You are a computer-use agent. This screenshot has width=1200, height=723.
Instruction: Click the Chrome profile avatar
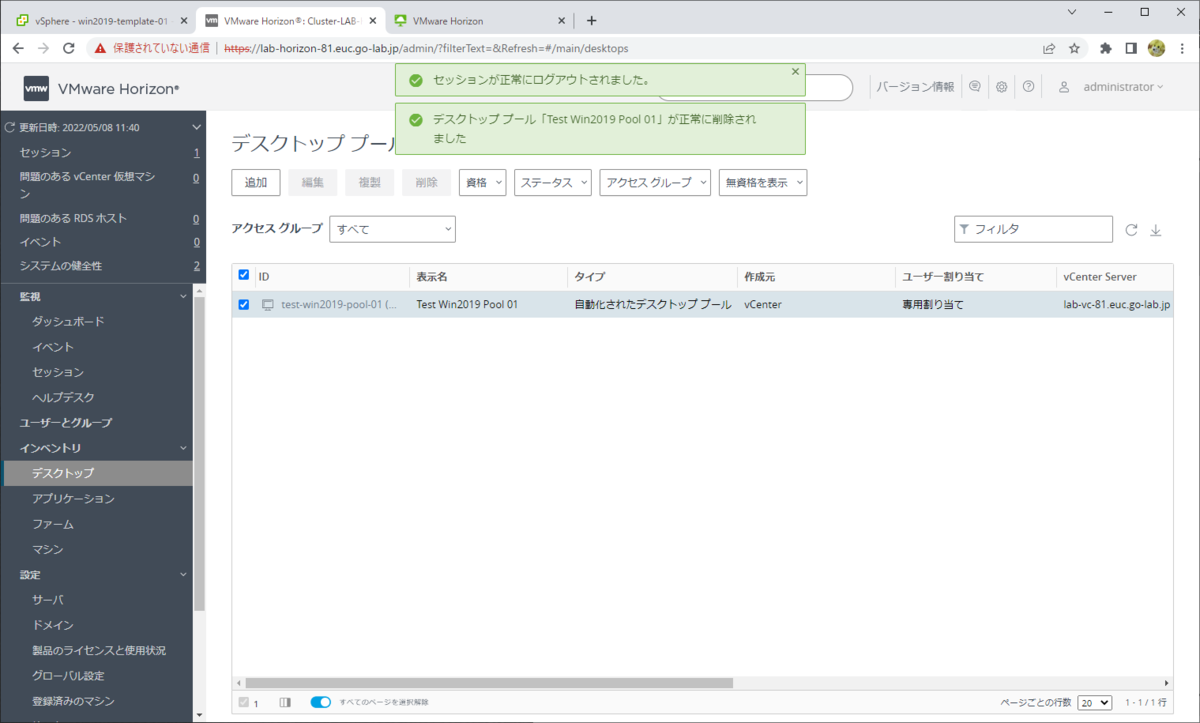[1157, 48]
